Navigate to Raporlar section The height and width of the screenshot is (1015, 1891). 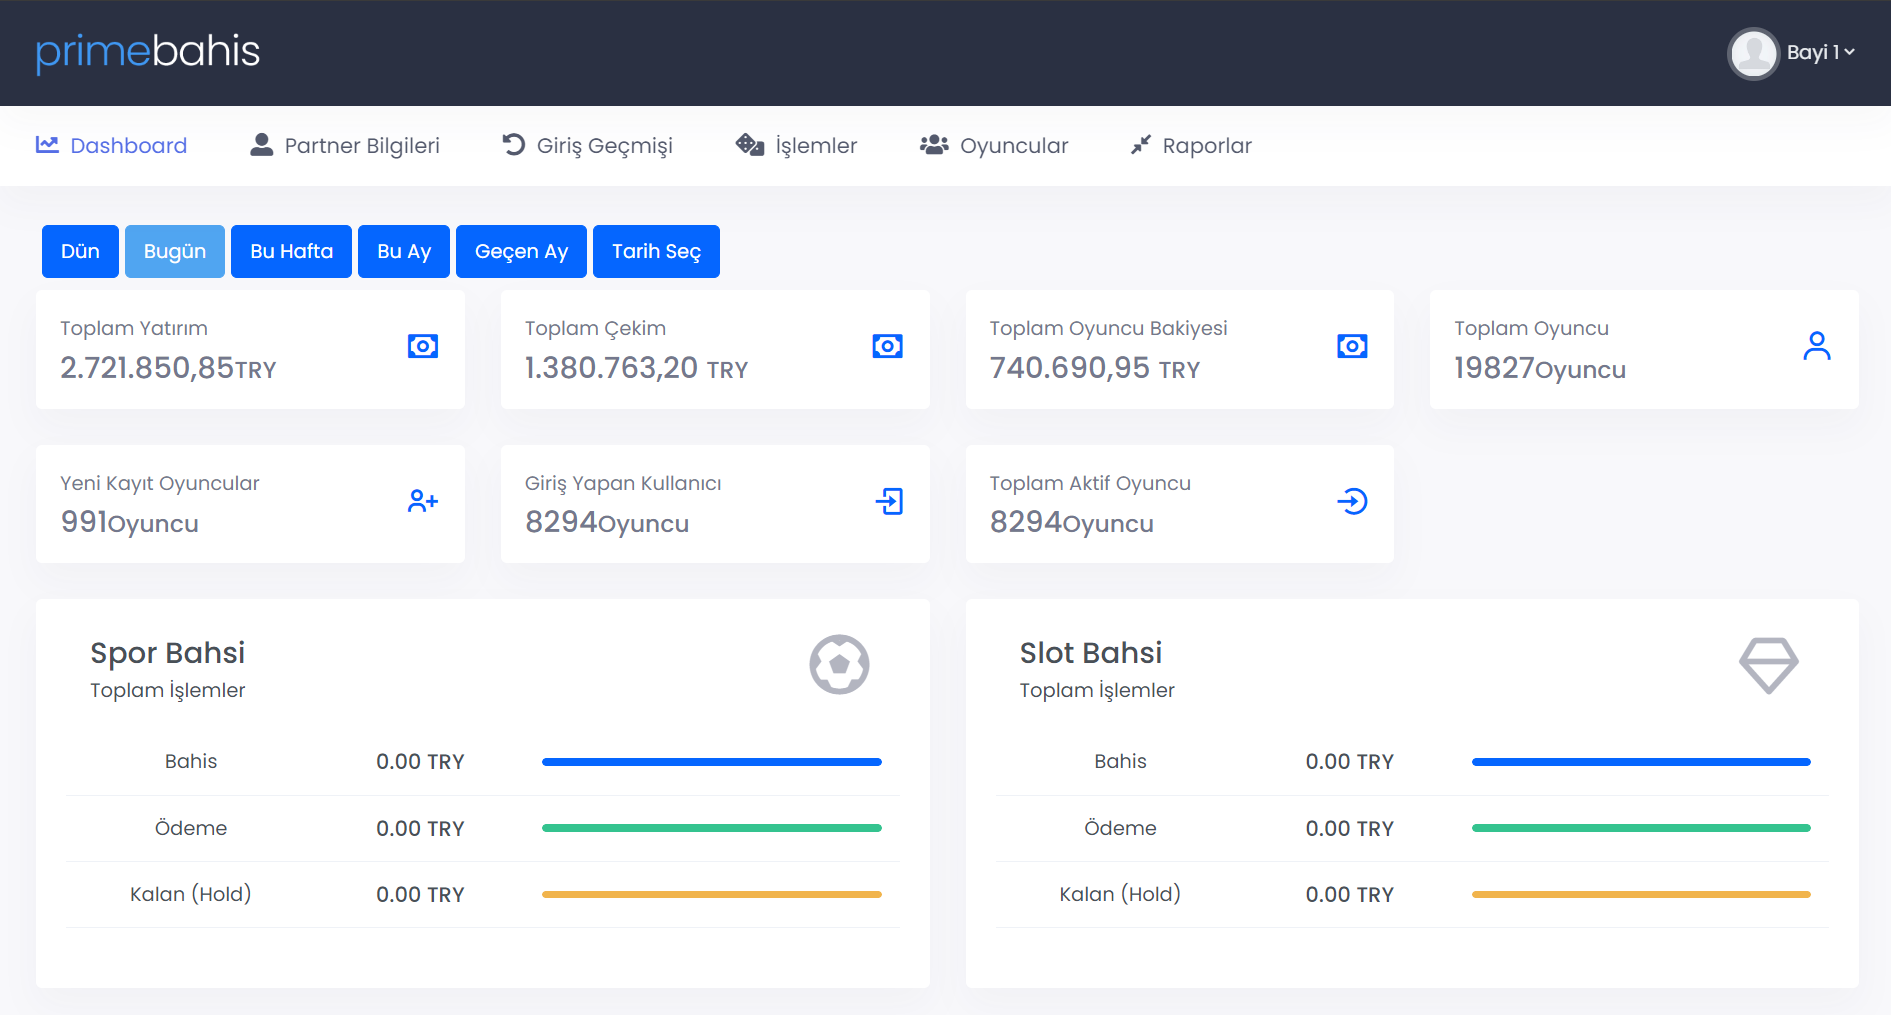(1191, 146)
